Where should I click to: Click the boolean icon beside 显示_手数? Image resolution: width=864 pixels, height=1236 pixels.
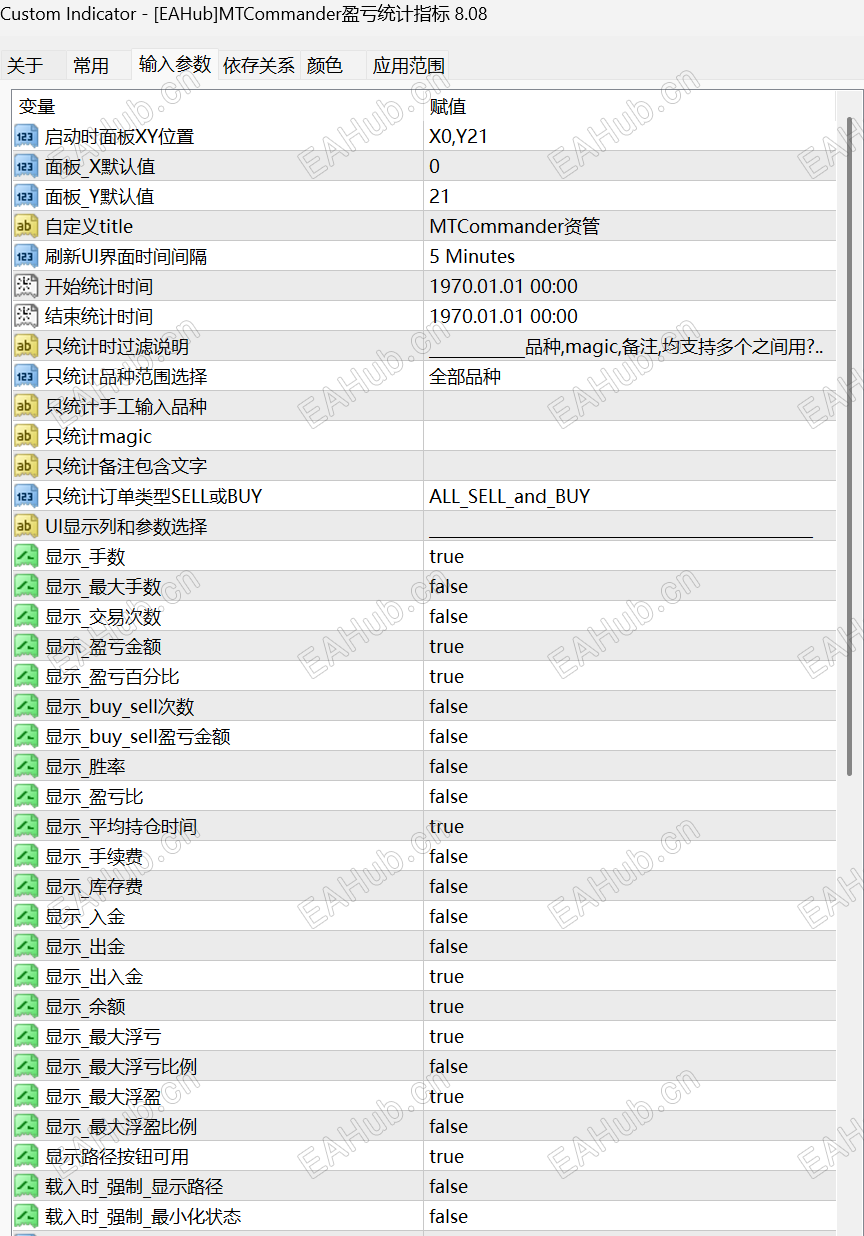[27, 556]
